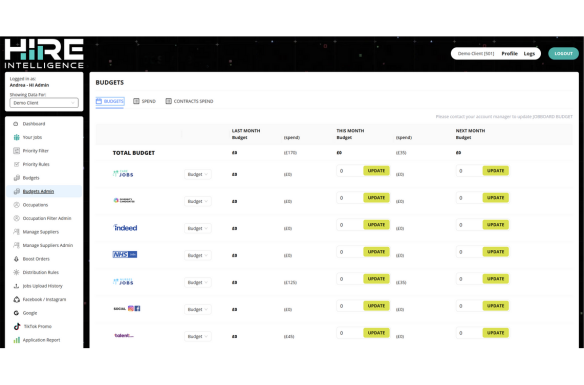Open the Boost Orders rocket icon

pos(16,259)
